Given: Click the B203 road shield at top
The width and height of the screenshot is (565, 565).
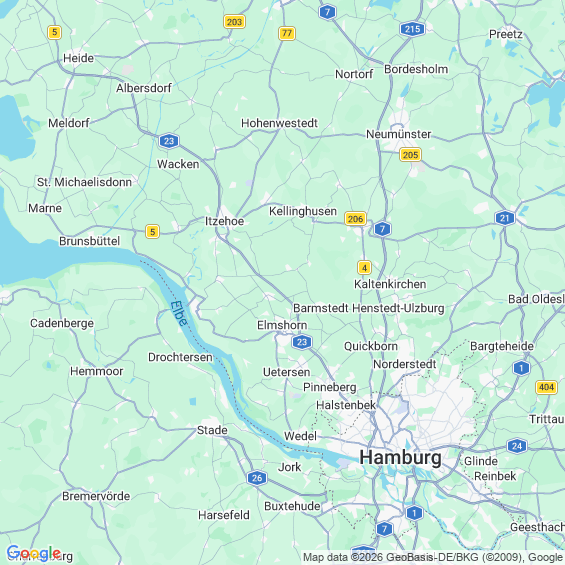Looking at the screenshot, I should (234, 22).
